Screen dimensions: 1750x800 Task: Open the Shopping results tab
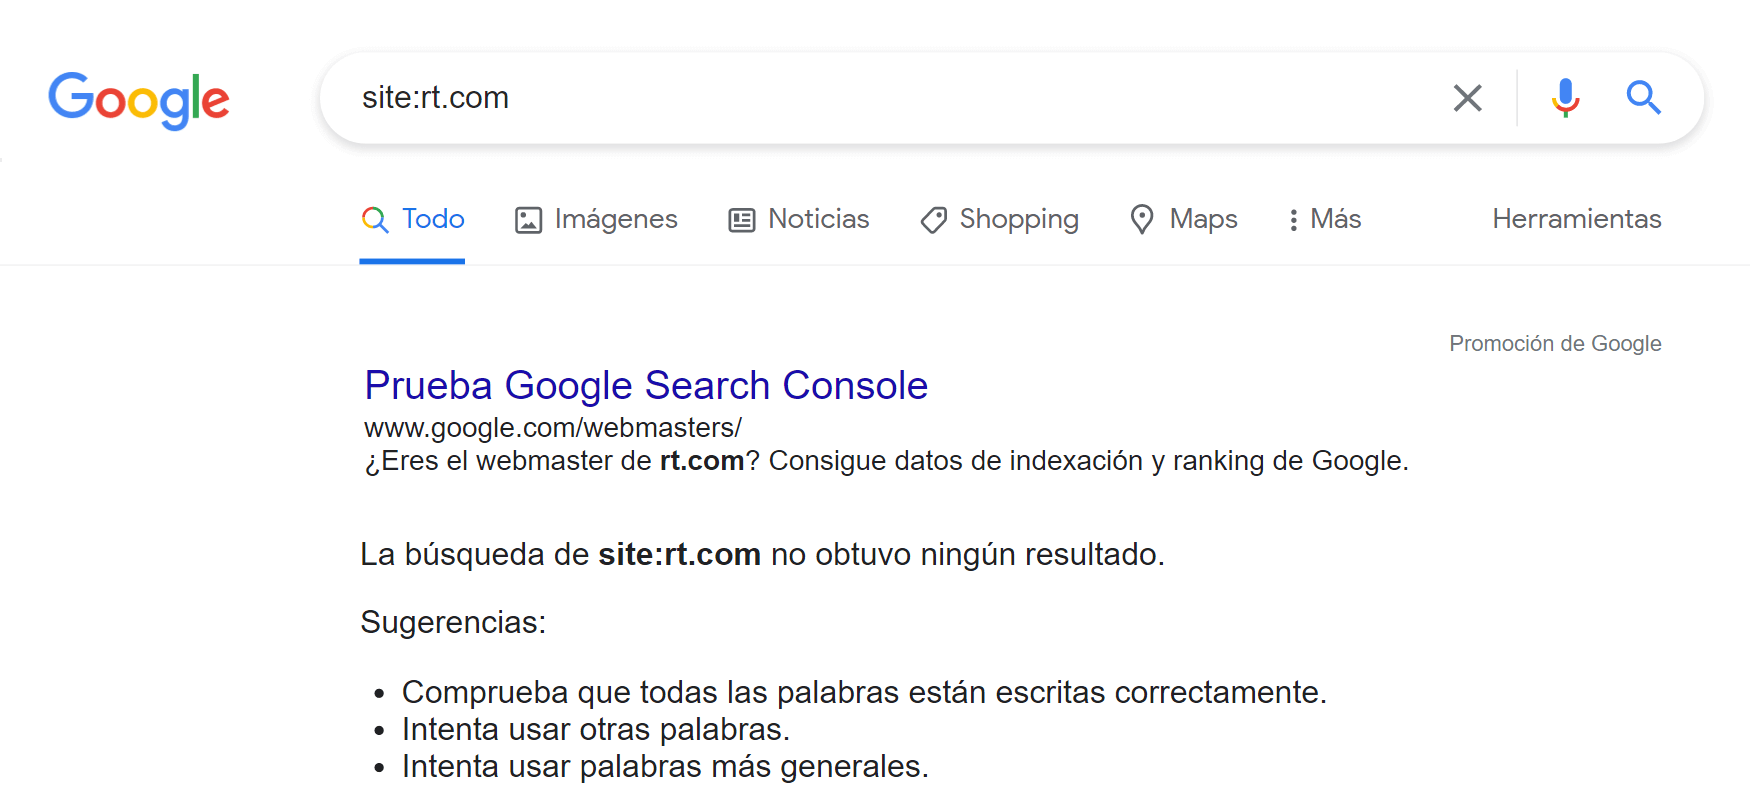click(1018, 219)
